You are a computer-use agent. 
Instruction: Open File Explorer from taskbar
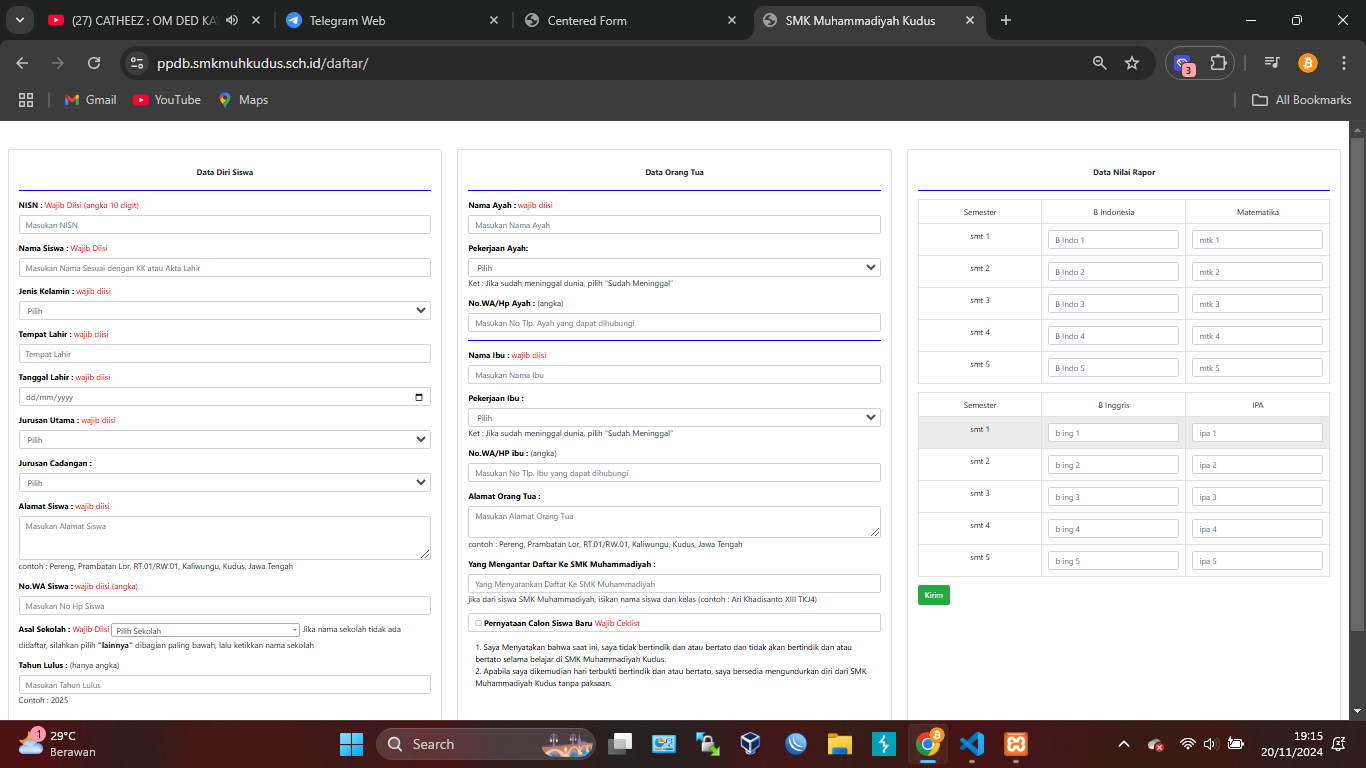[839, 744]
